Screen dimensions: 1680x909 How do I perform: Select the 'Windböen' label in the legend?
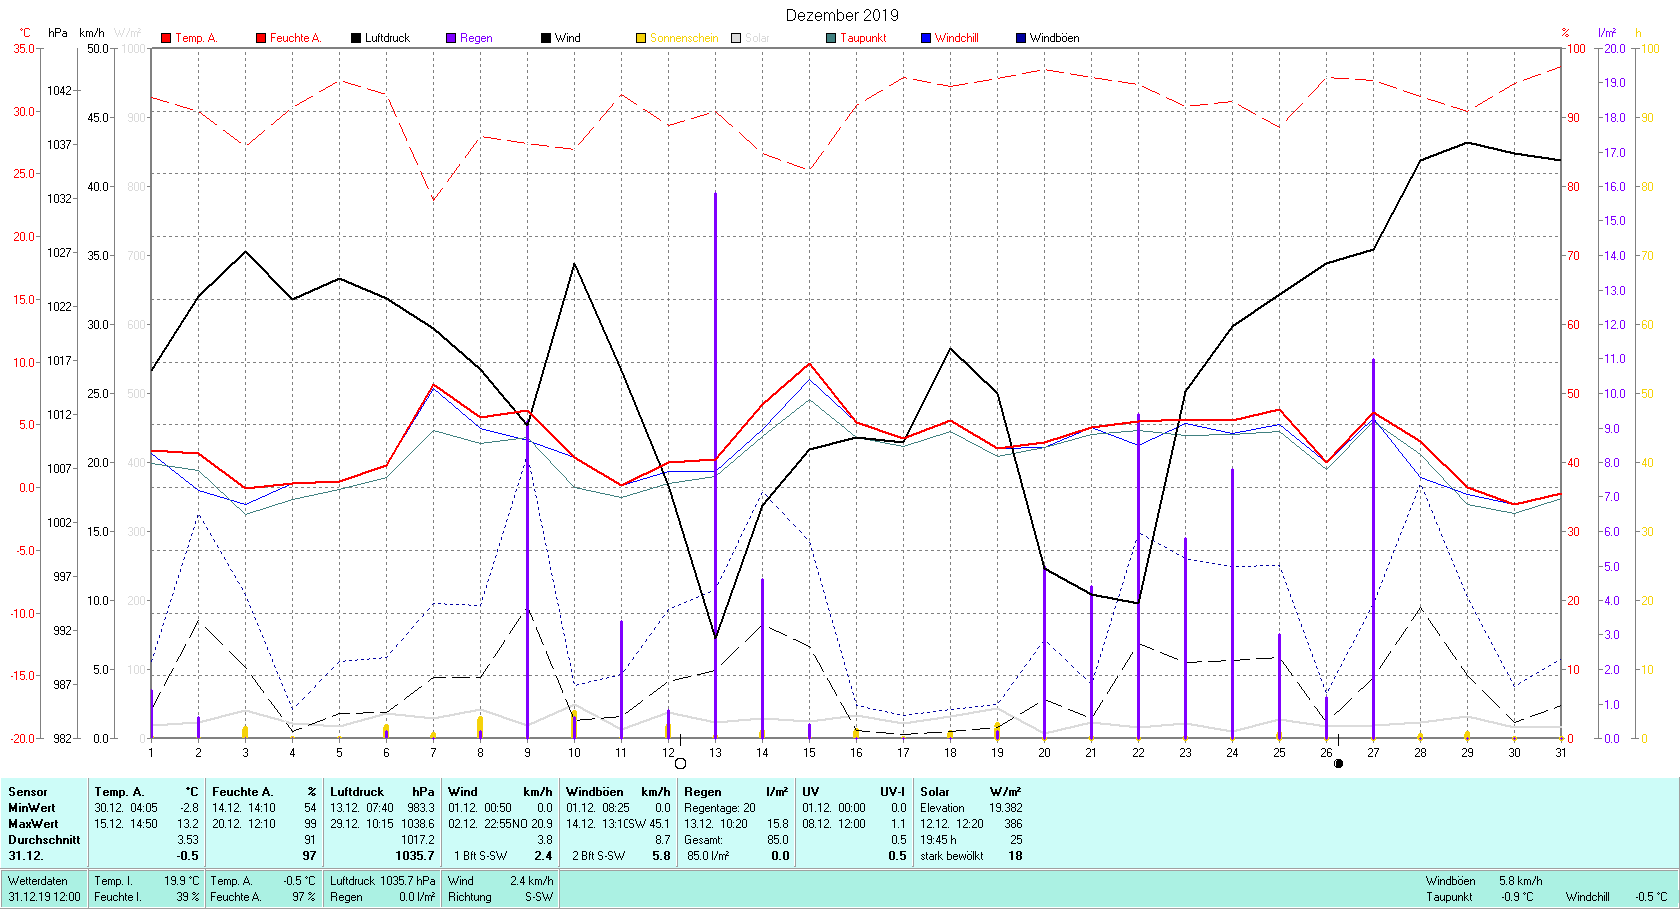pyautogui.click(x=1055, y=38)
